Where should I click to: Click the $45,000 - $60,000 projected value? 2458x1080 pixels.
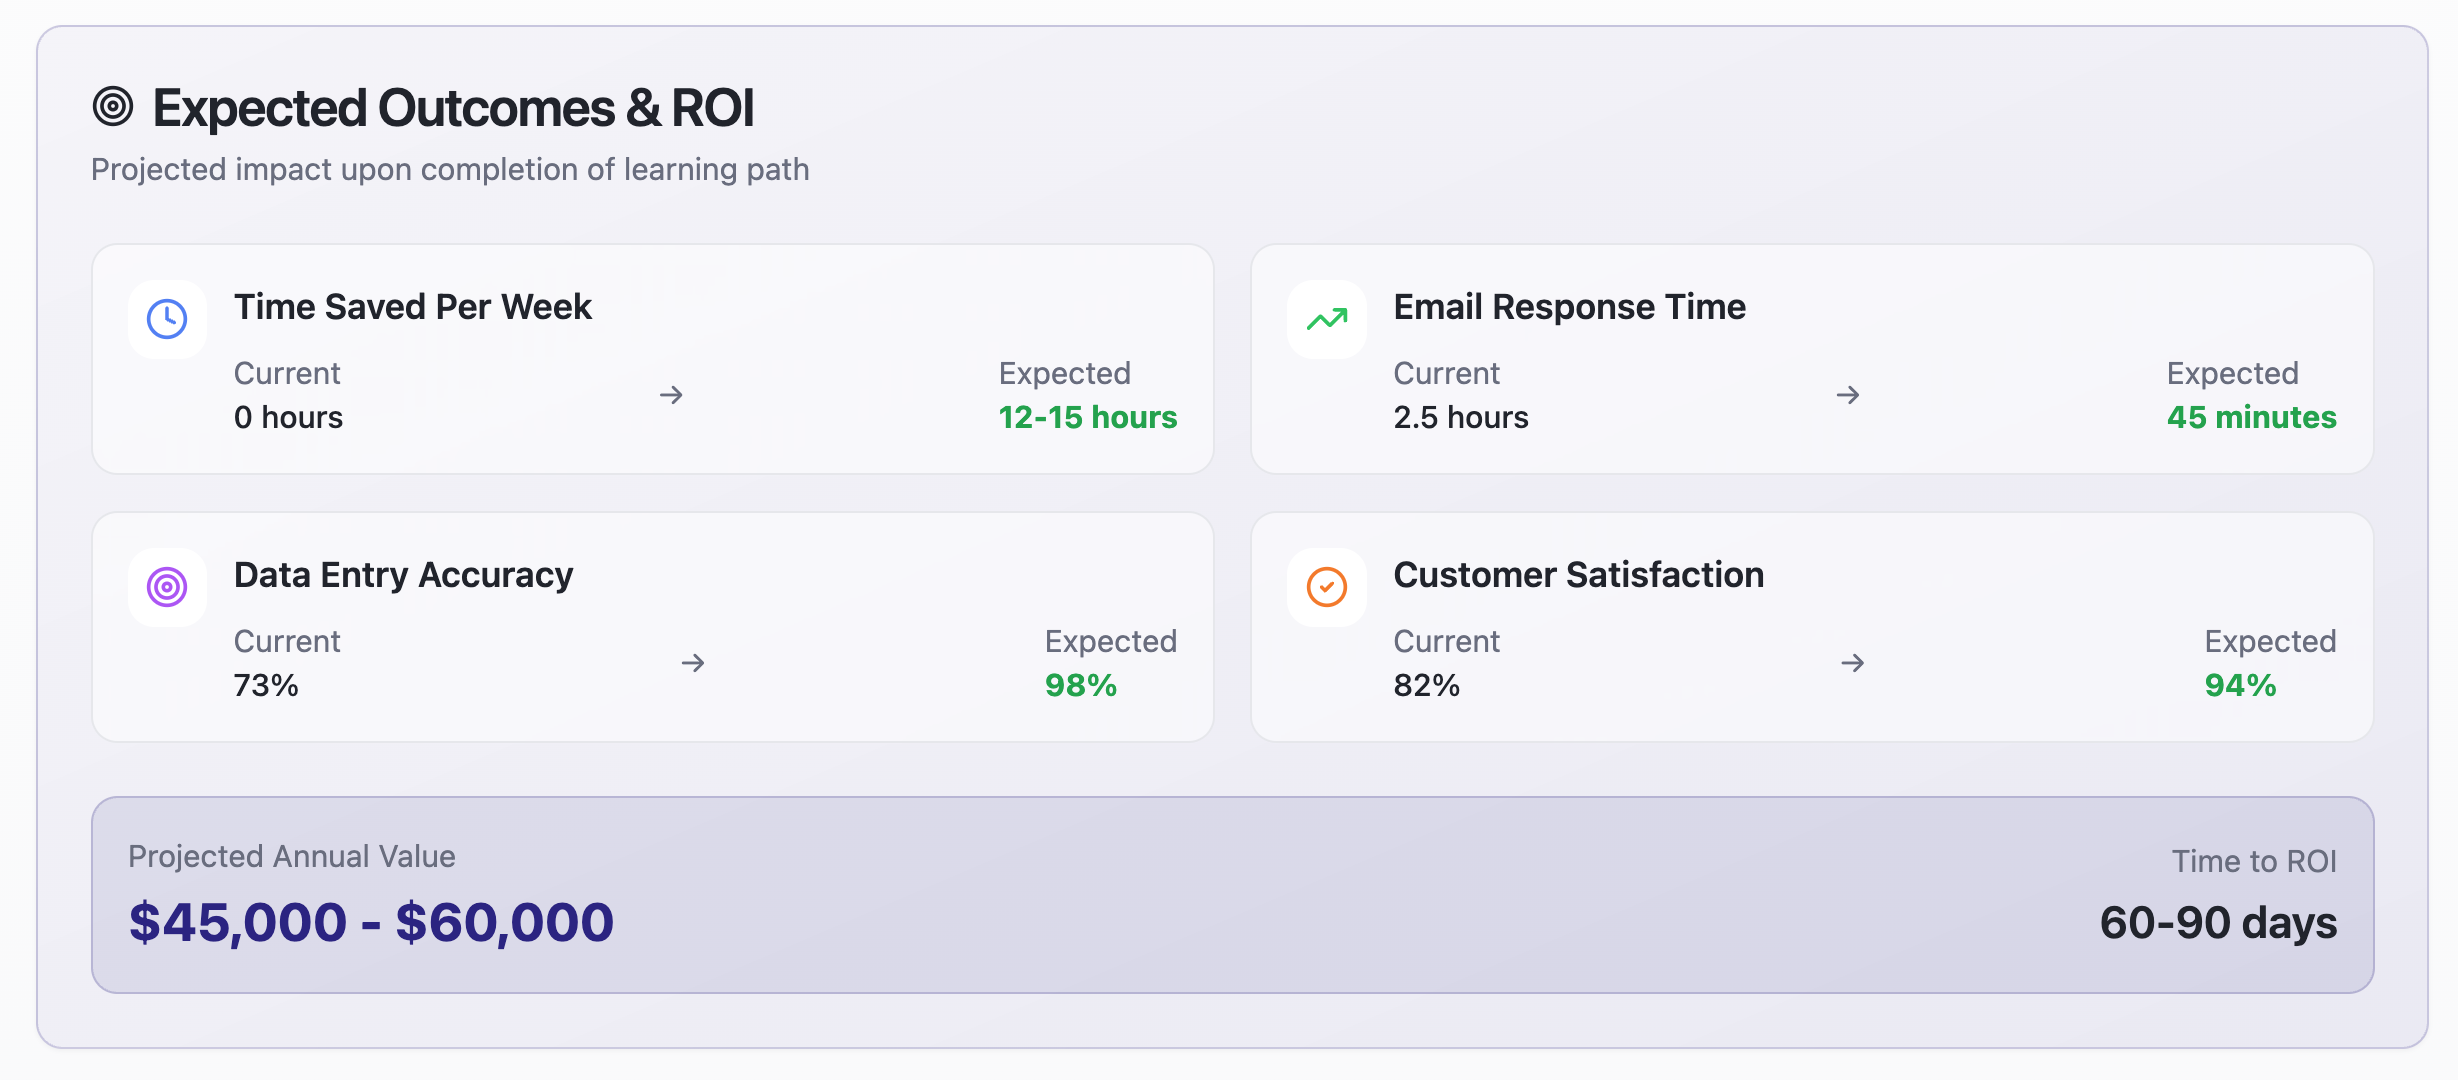pyautogui.click(x=371, y=921)
